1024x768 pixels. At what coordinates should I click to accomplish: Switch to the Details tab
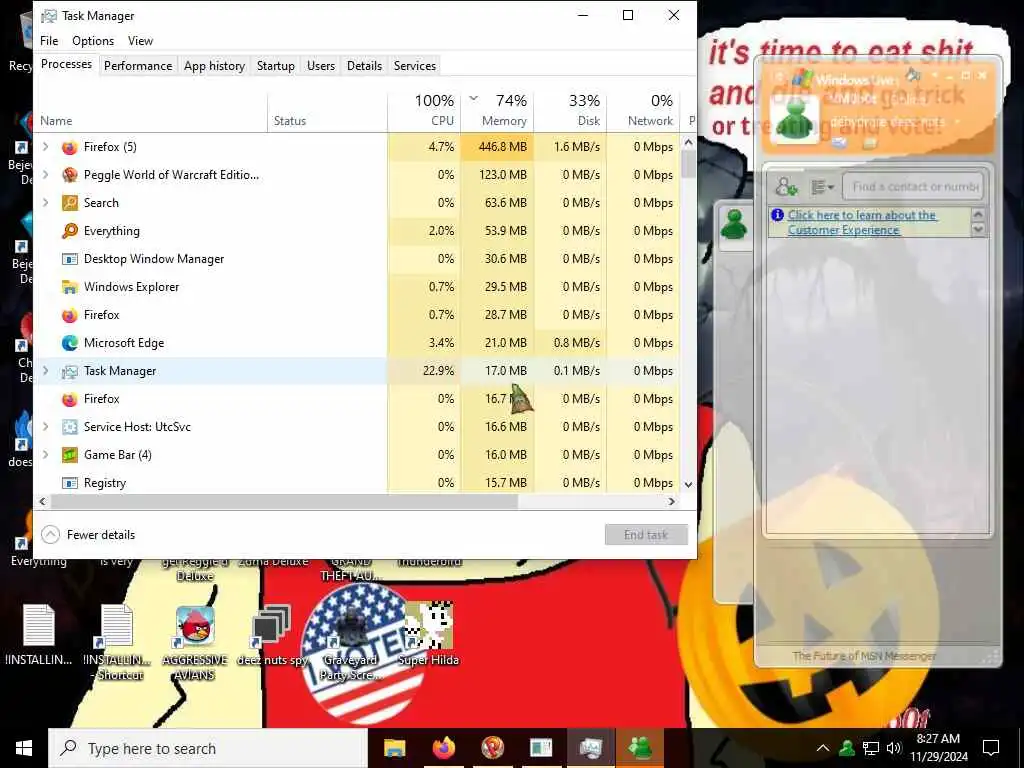[364, 66]
